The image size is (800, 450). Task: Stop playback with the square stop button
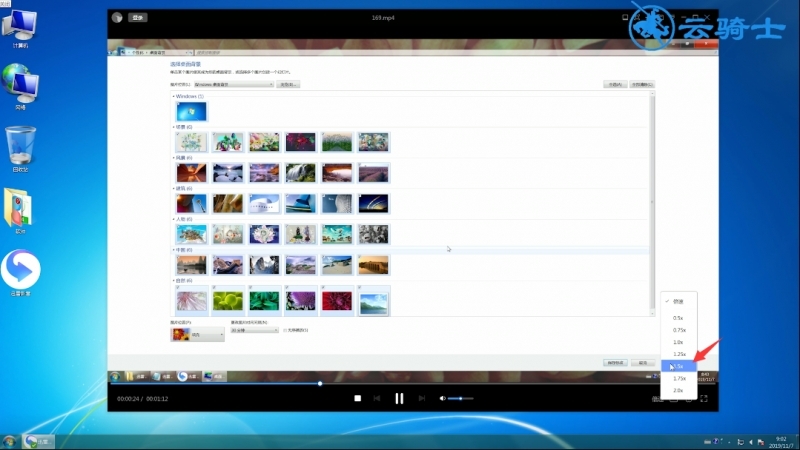[358, 398]
